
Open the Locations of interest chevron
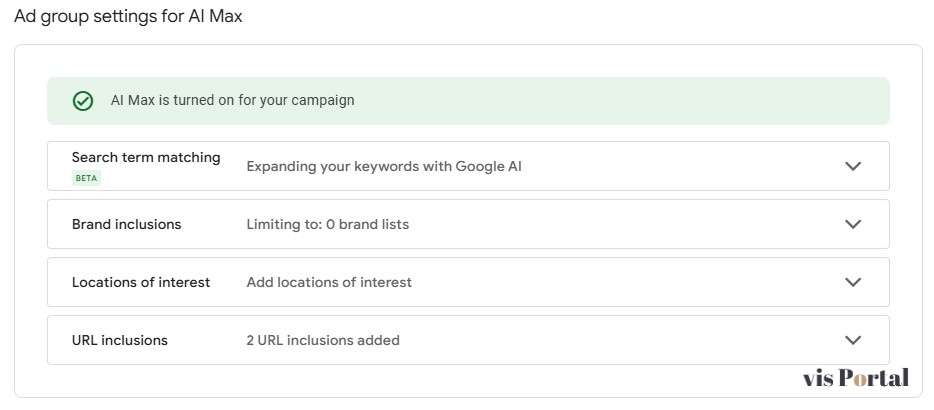[x=853, y=282]
